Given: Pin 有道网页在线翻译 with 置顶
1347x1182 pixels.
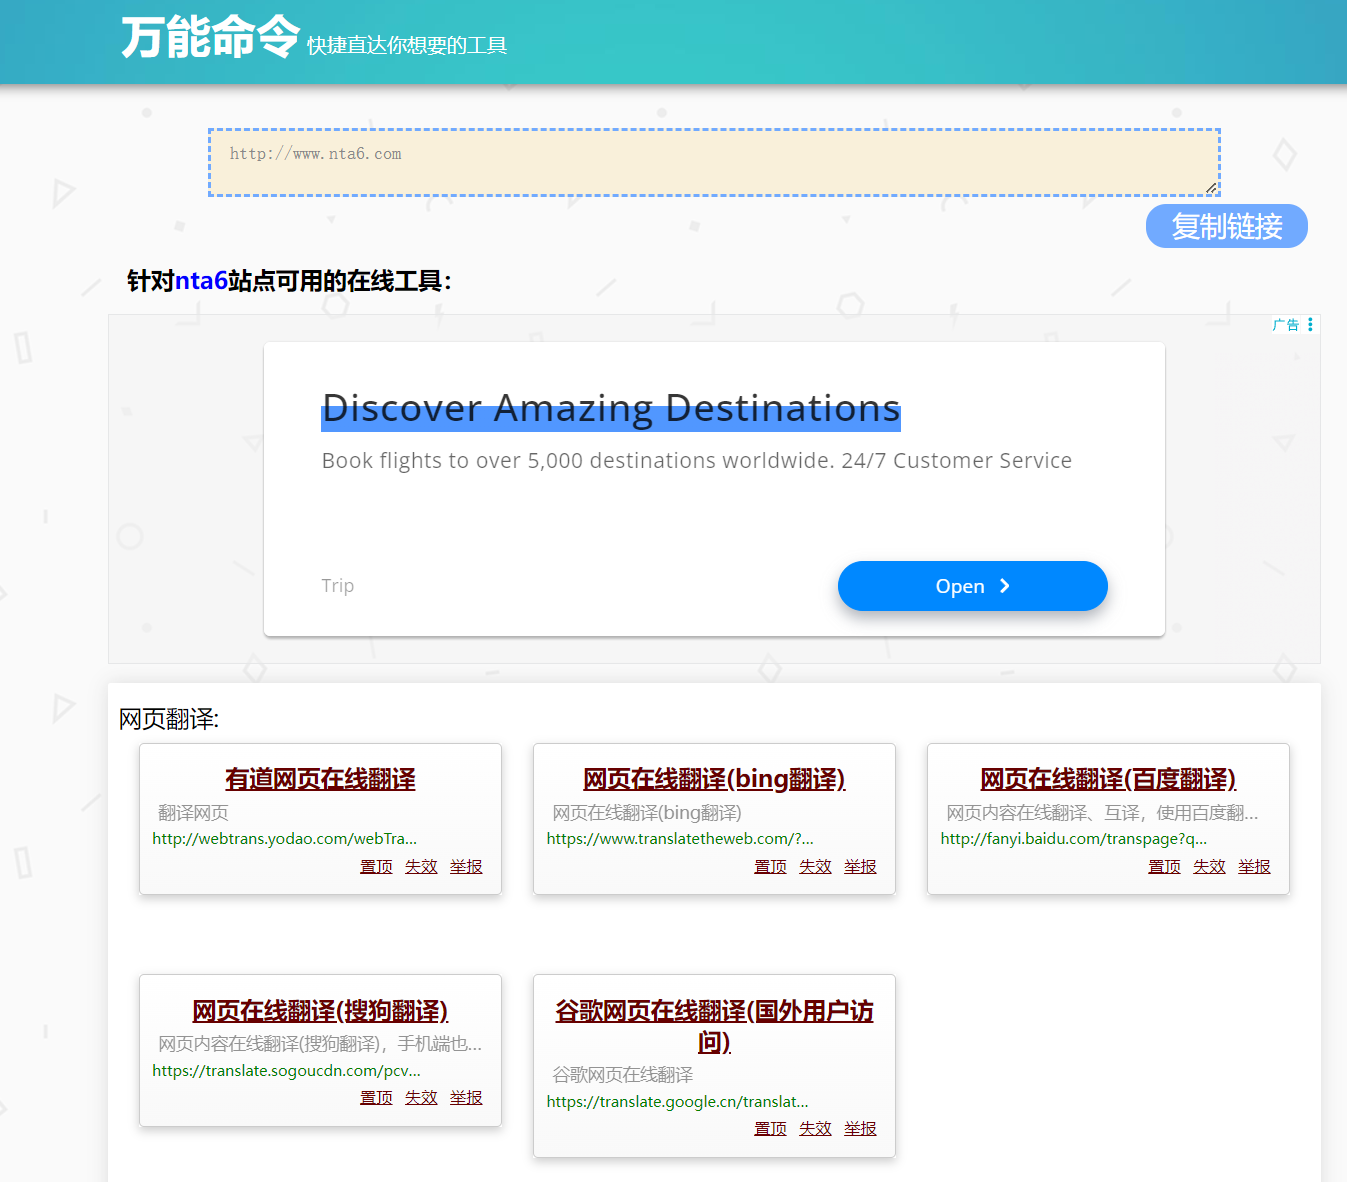Looking at the screenshot, I should 376,867.
